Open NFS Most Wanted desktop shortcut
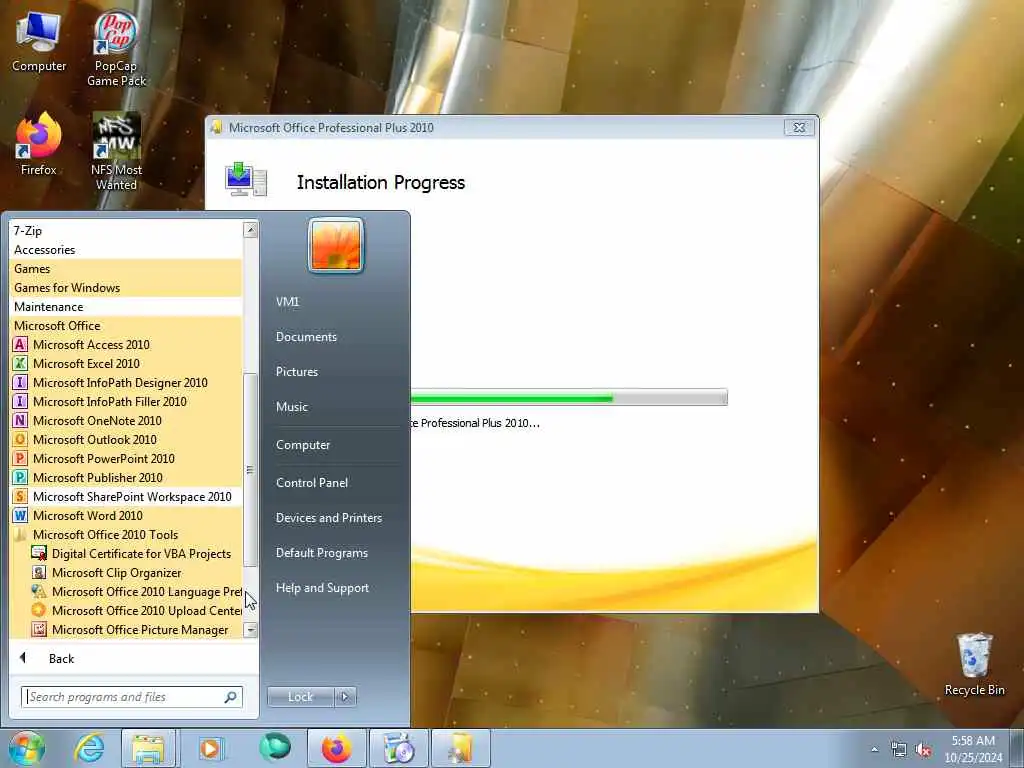This screenshot has height=768, width=1024. point(116,152)
